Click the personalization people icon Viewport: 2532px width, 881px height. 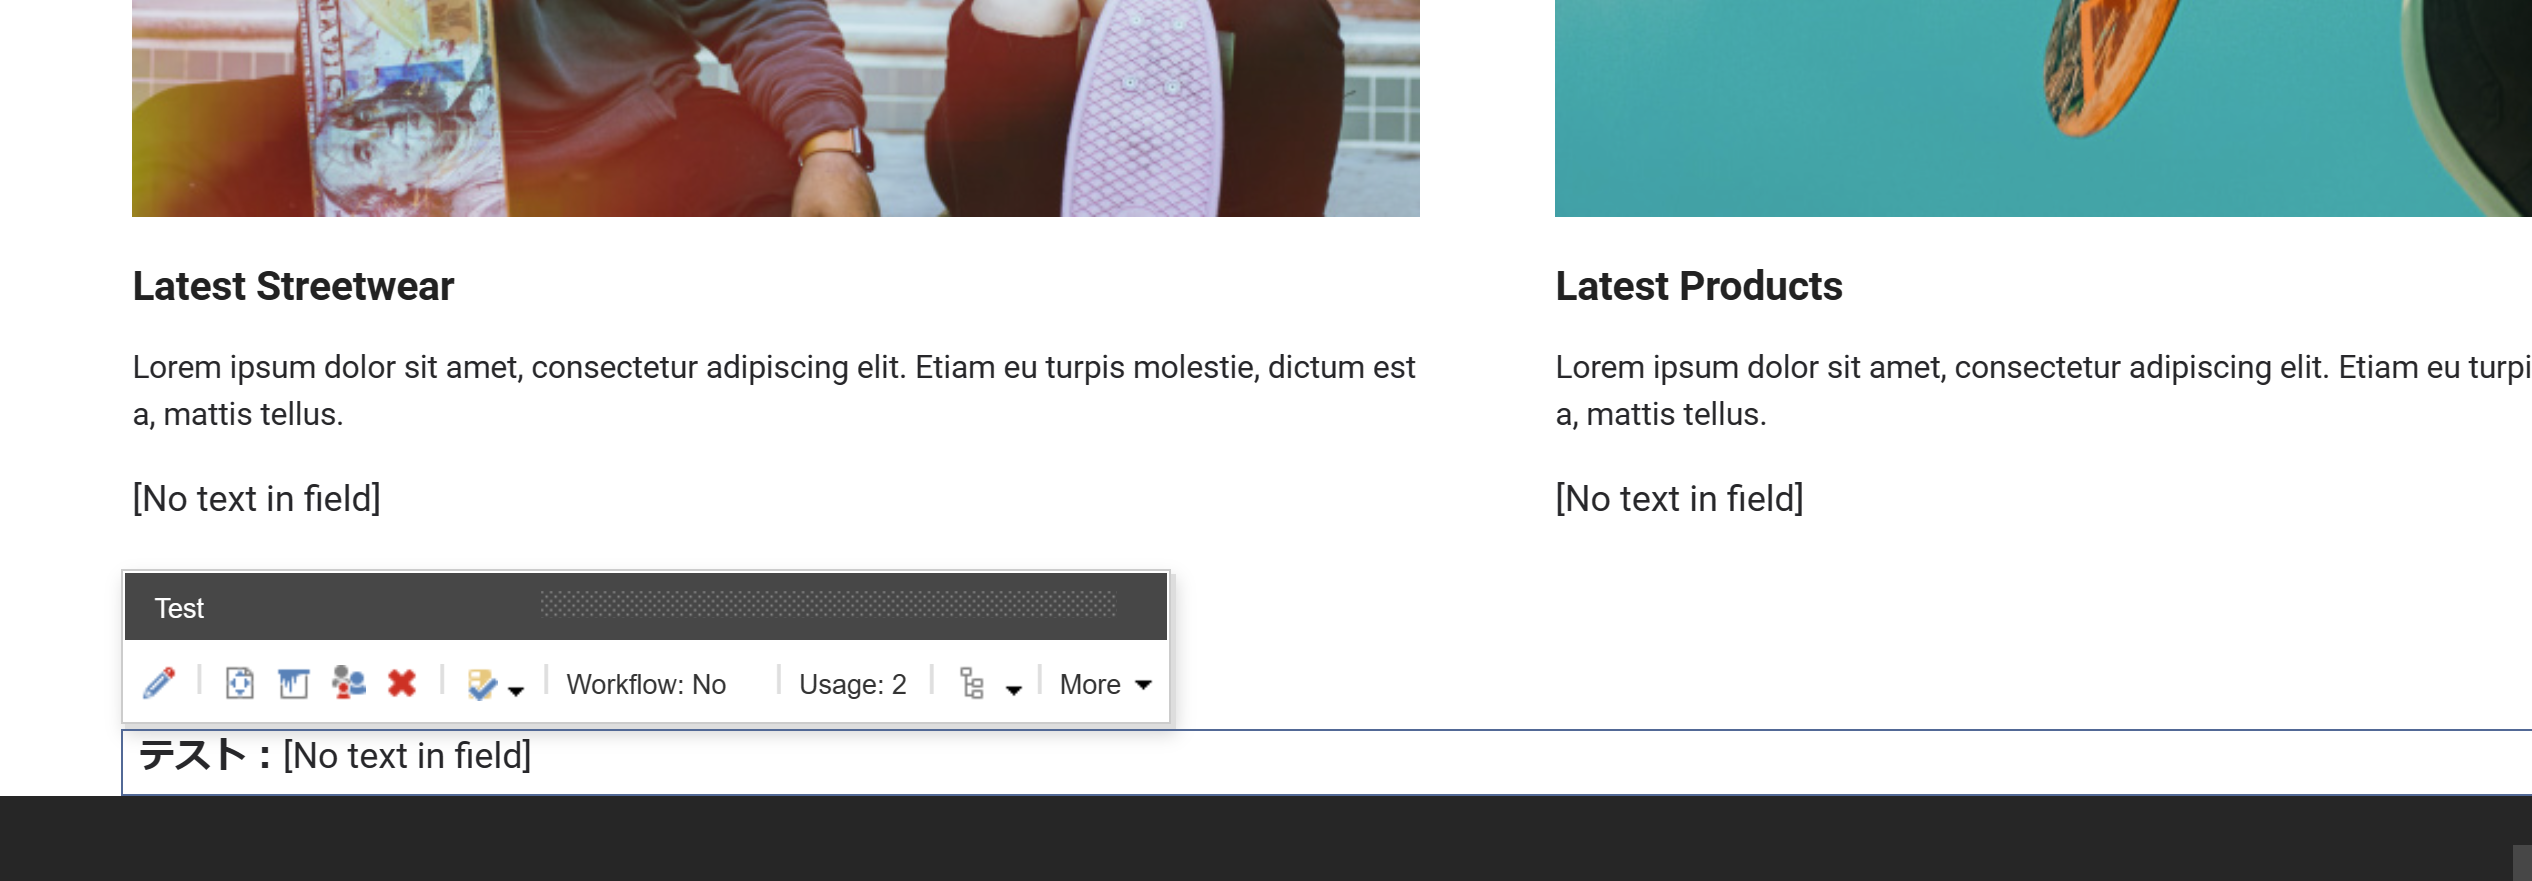[x=348, y=683]
